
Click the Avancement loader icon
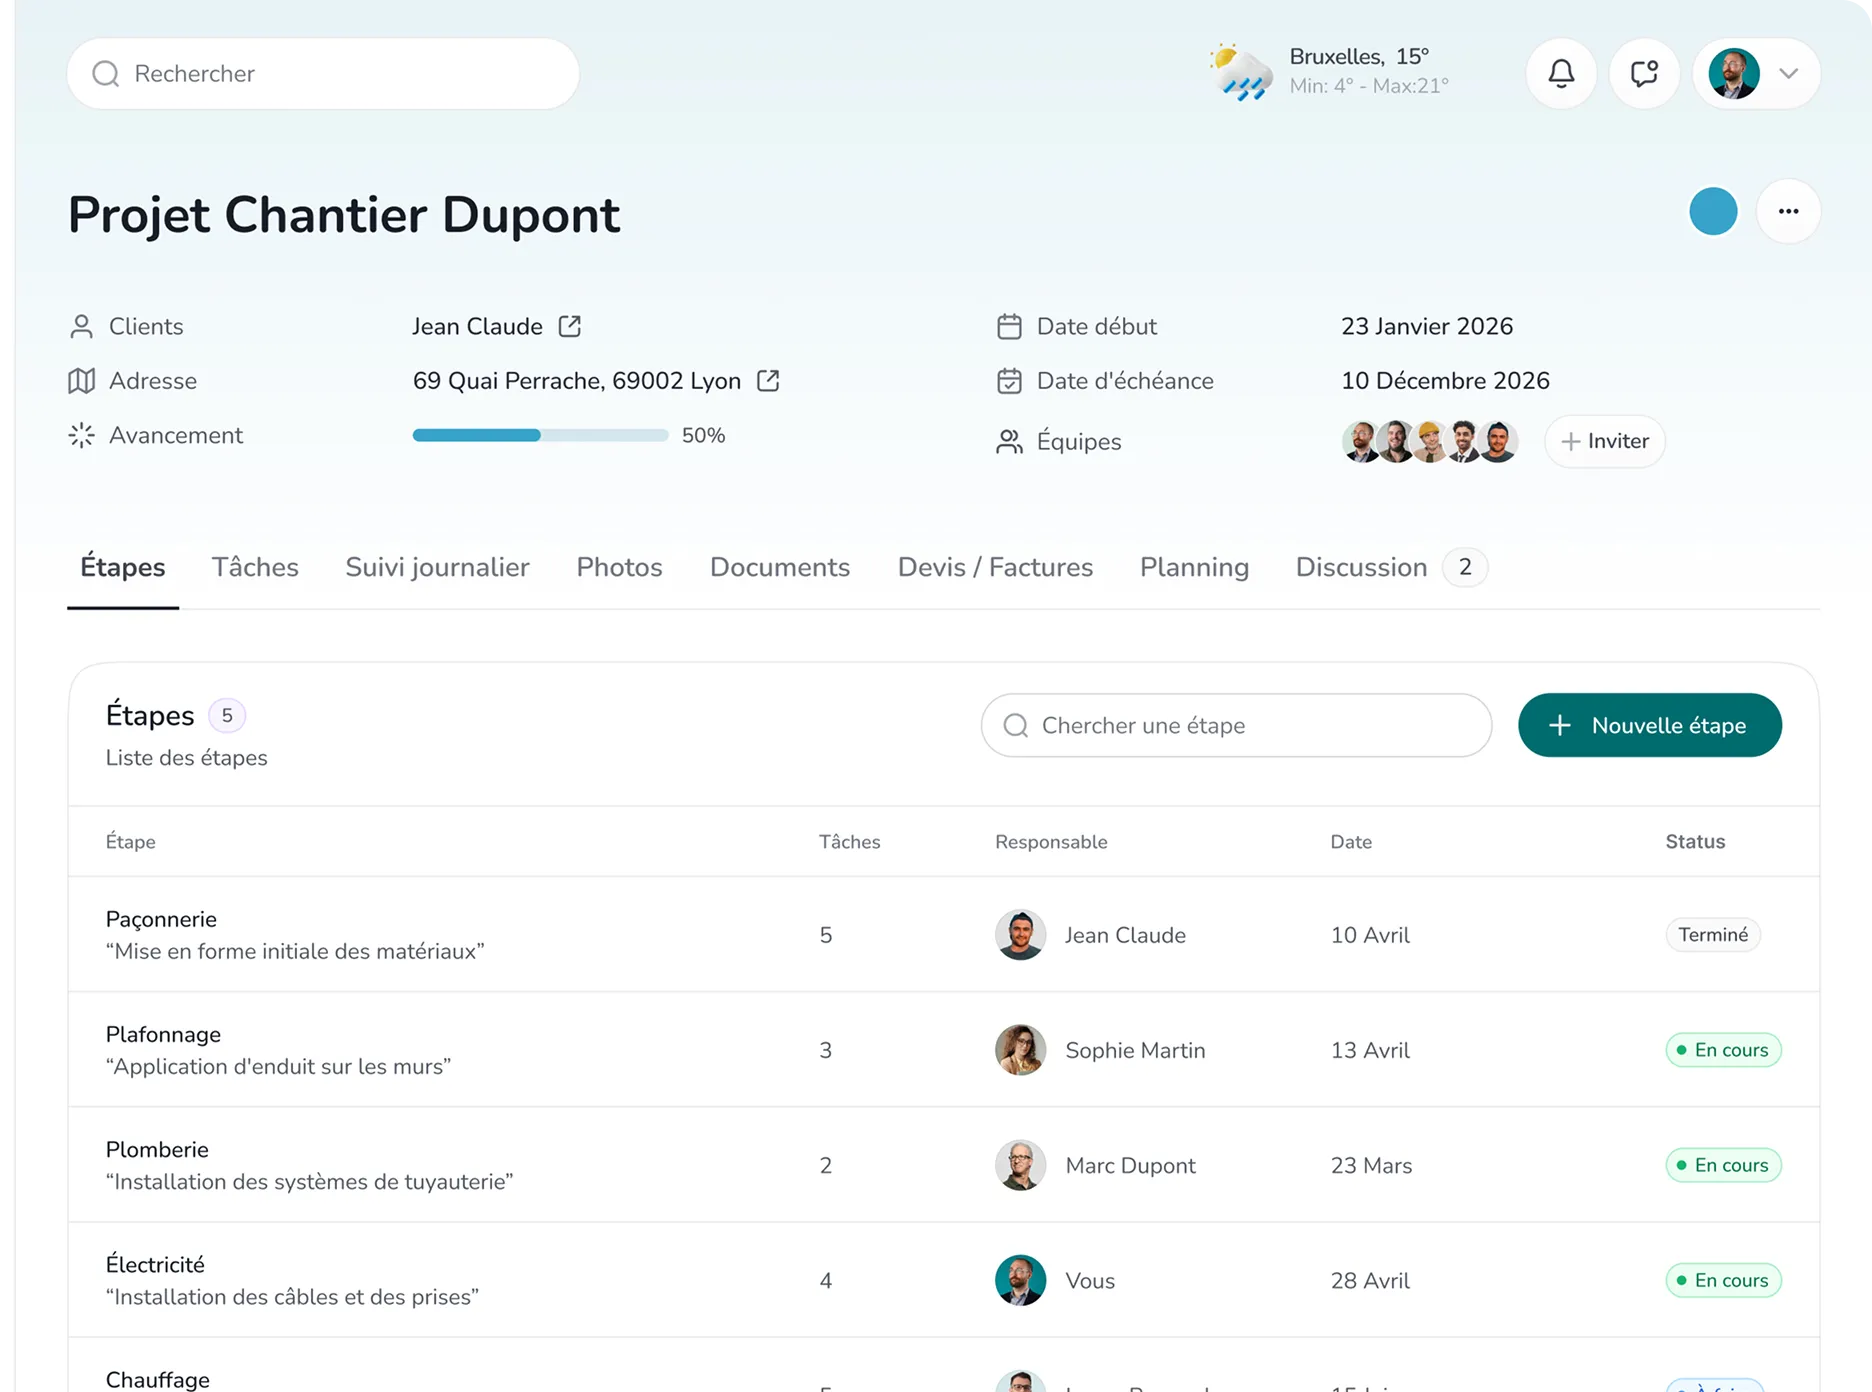[81, 435]
